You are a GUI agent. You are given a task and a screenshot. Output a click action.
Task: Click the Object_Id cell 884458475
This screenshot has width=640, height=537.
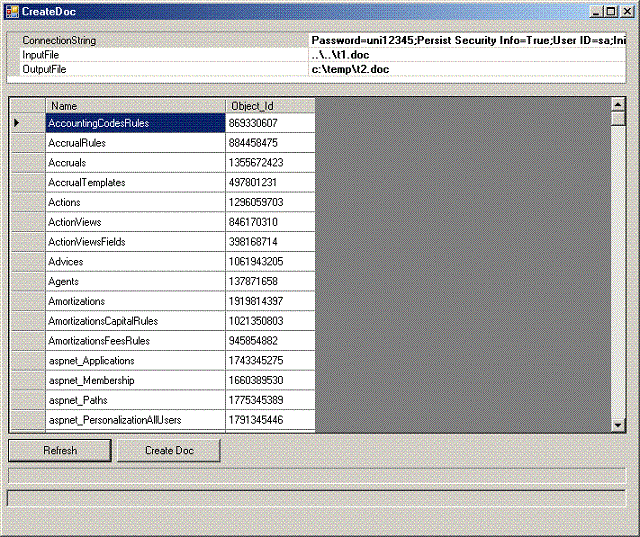[x=270, y=143]
